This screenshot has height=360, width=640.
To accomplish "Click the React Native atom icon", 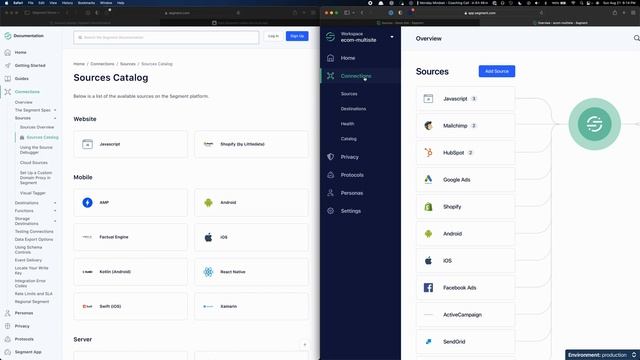I will (x=208, y=272).
